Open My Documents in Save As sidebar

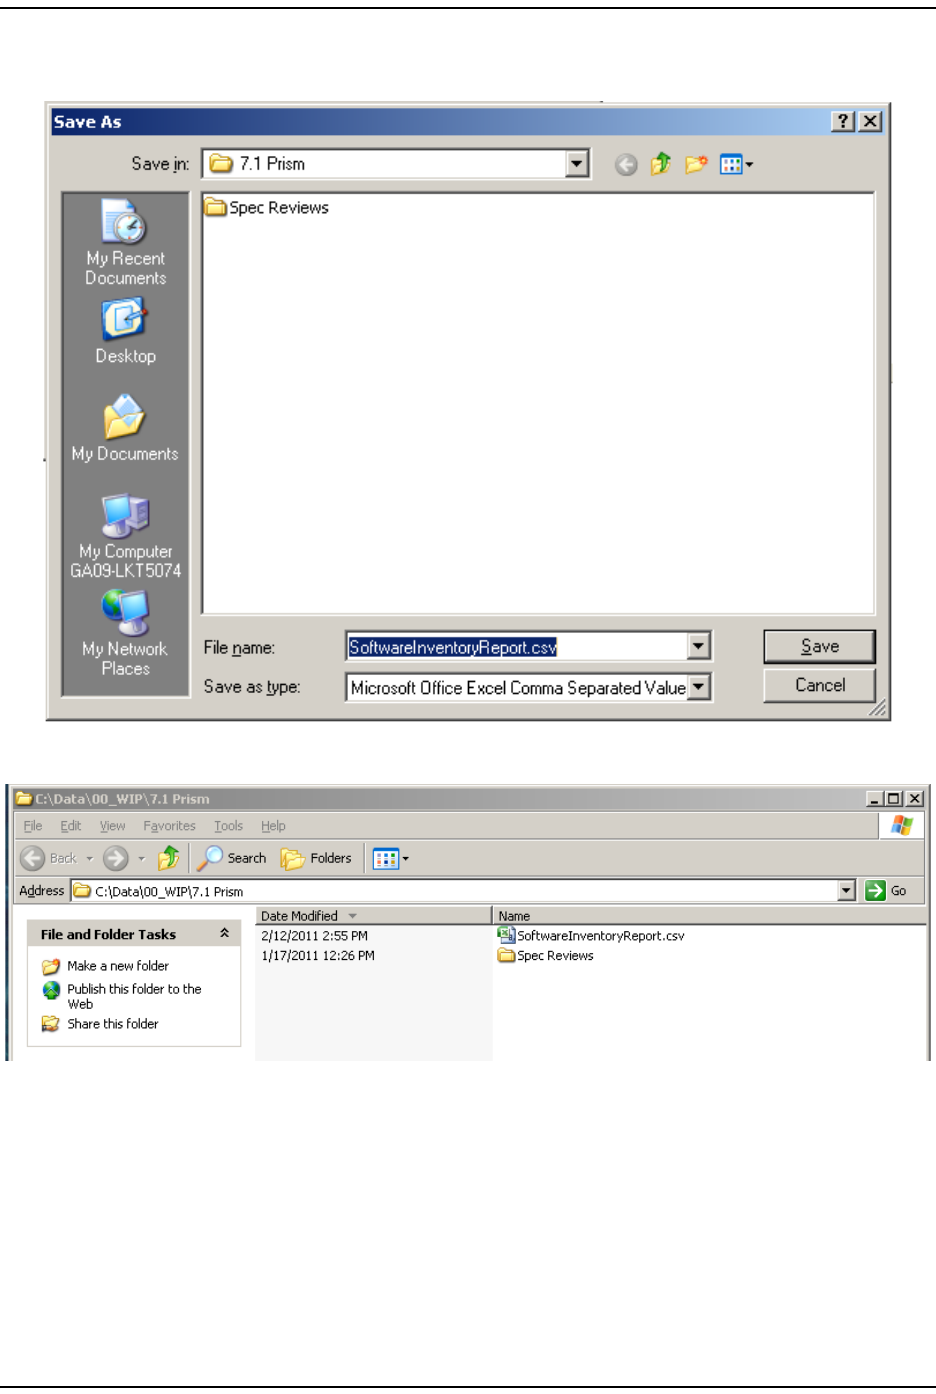coord(125,430)
